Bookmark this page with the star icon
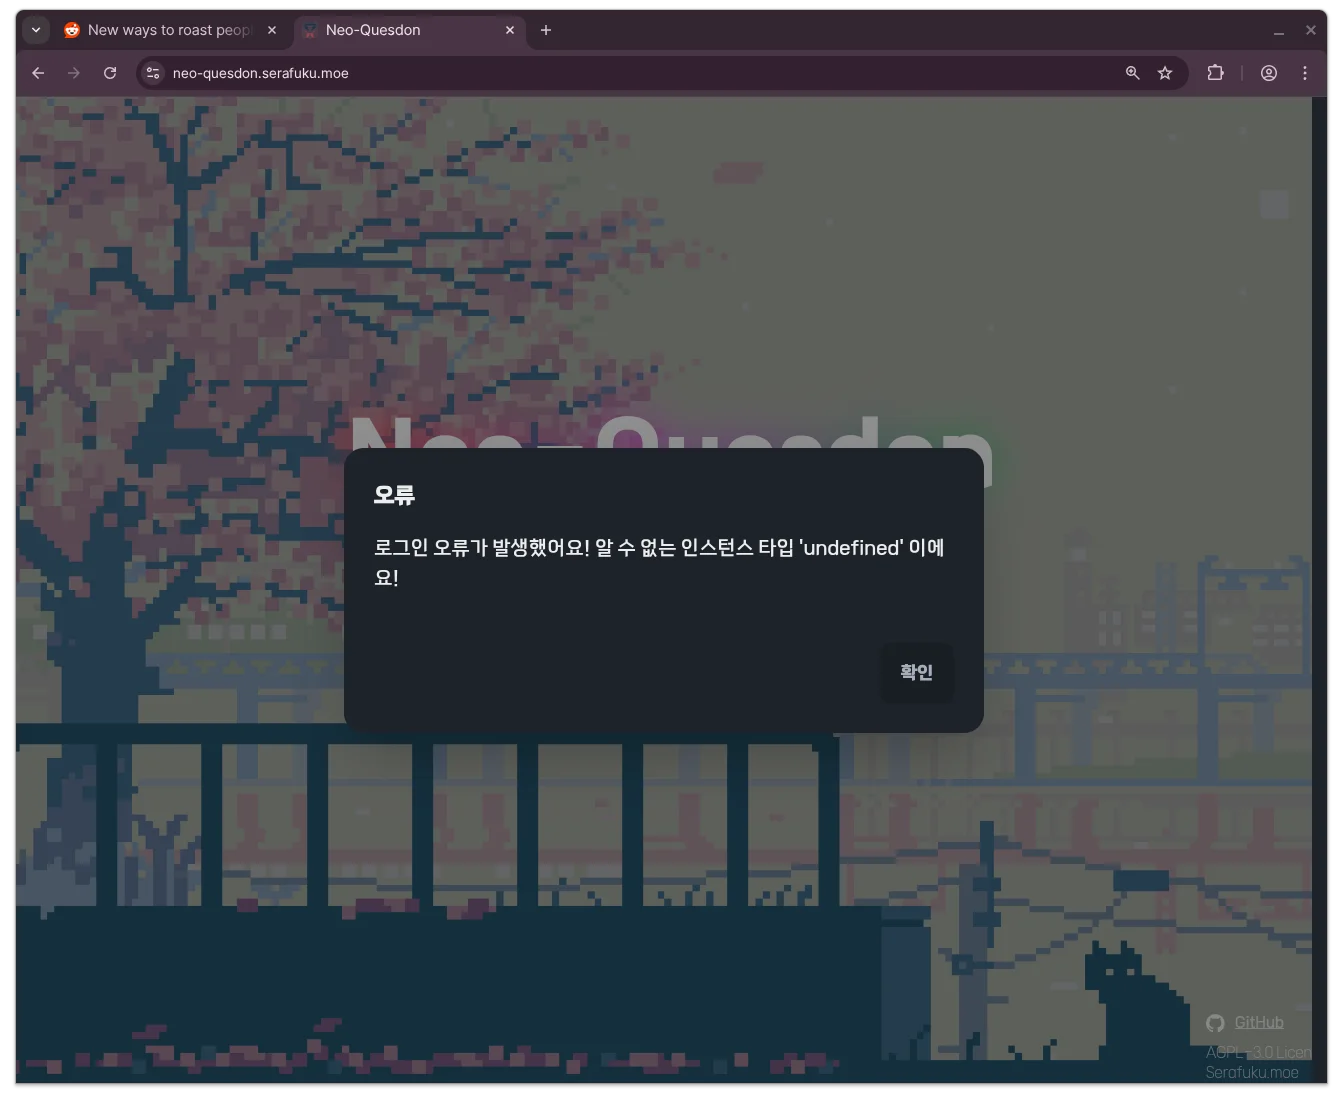This screenshot has width=1343, height=1115. [x=1165, y=73]
